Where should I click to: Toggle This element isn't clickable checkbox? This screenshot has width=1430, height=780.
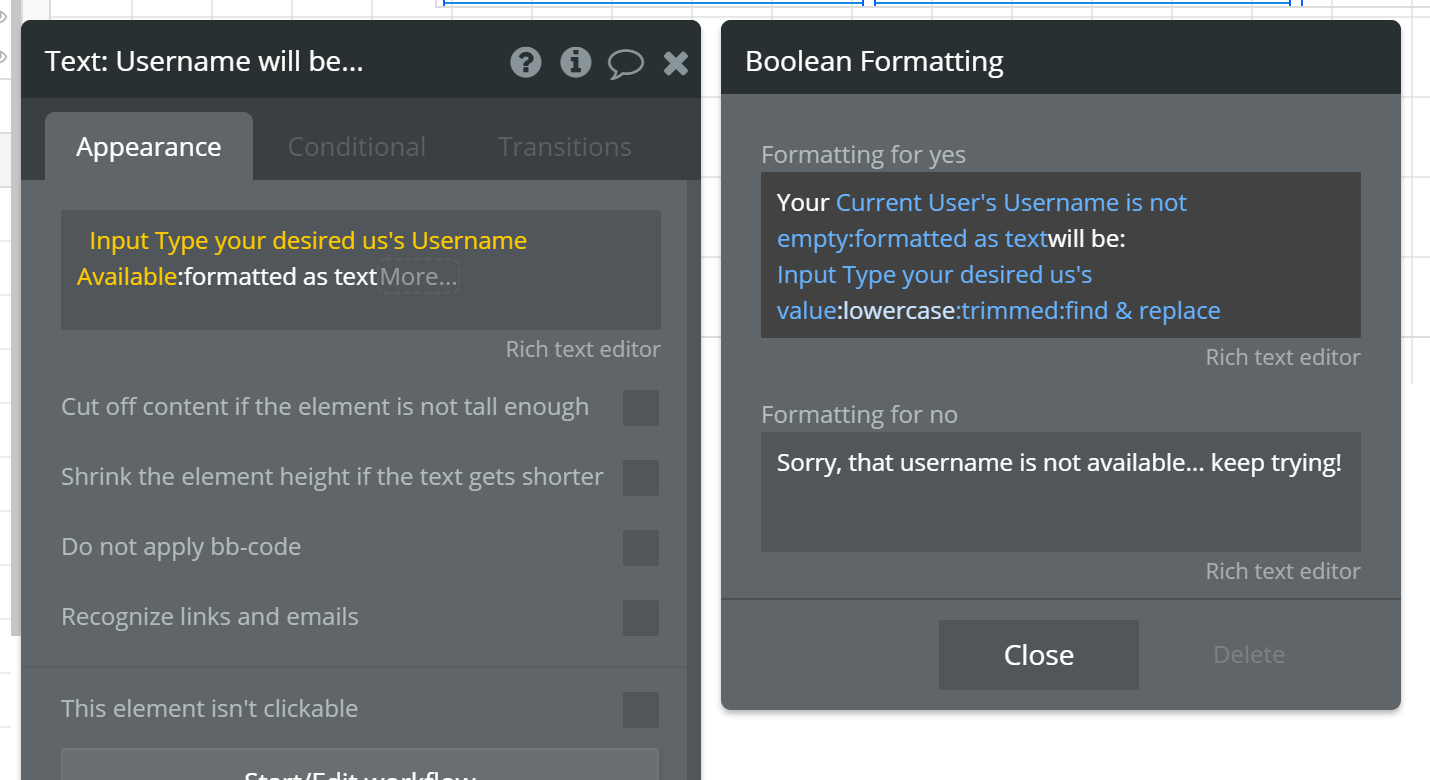point(640,710)
